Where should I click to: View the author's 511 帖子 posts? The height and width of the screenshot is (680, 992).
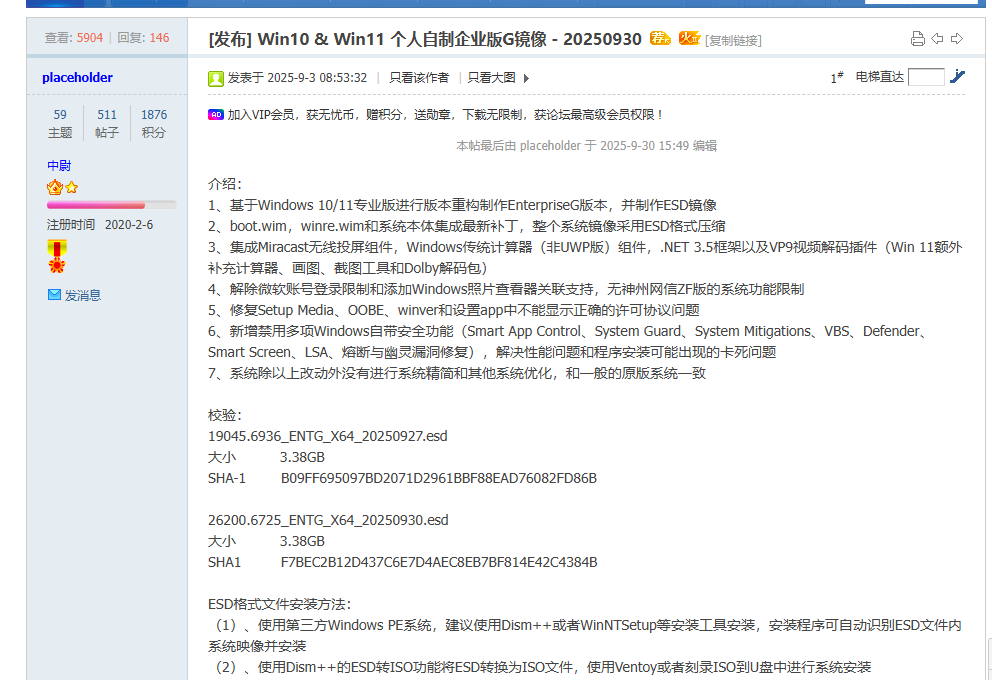(107, 123)
